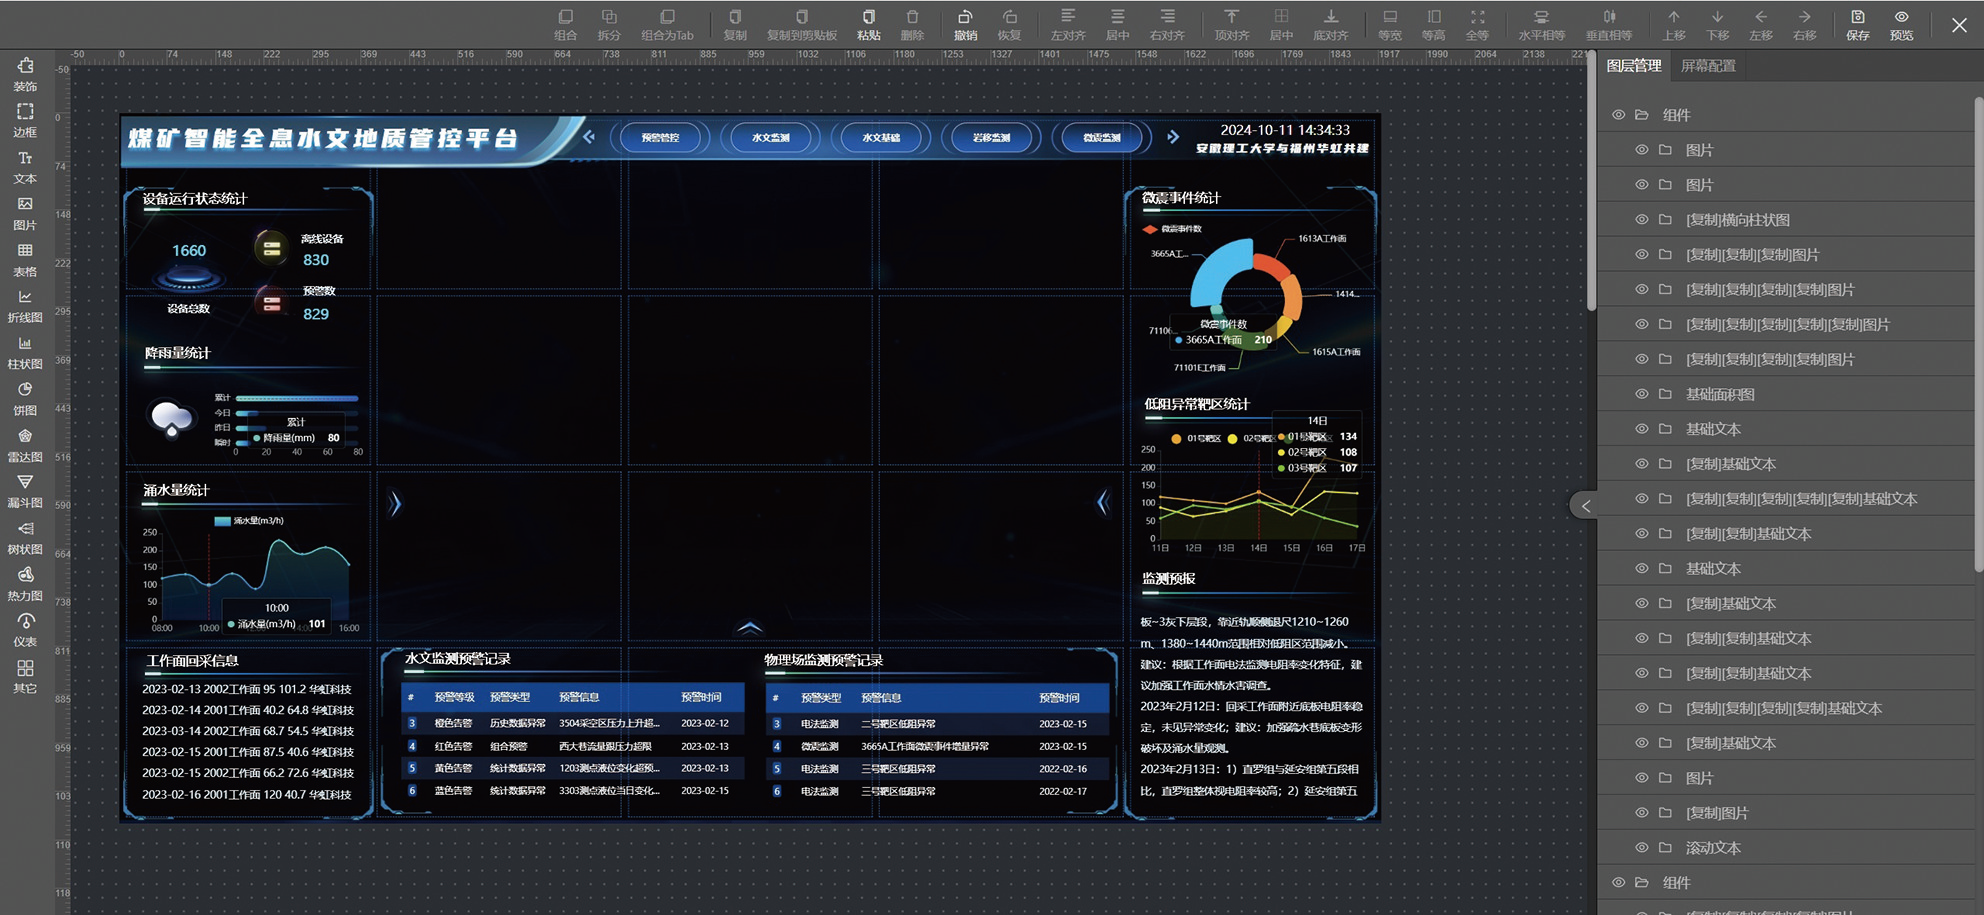The width and height of the screenshot is (1984, 915).
Task: Select the 仪表 gauge component
Action: tap(25, 630)
